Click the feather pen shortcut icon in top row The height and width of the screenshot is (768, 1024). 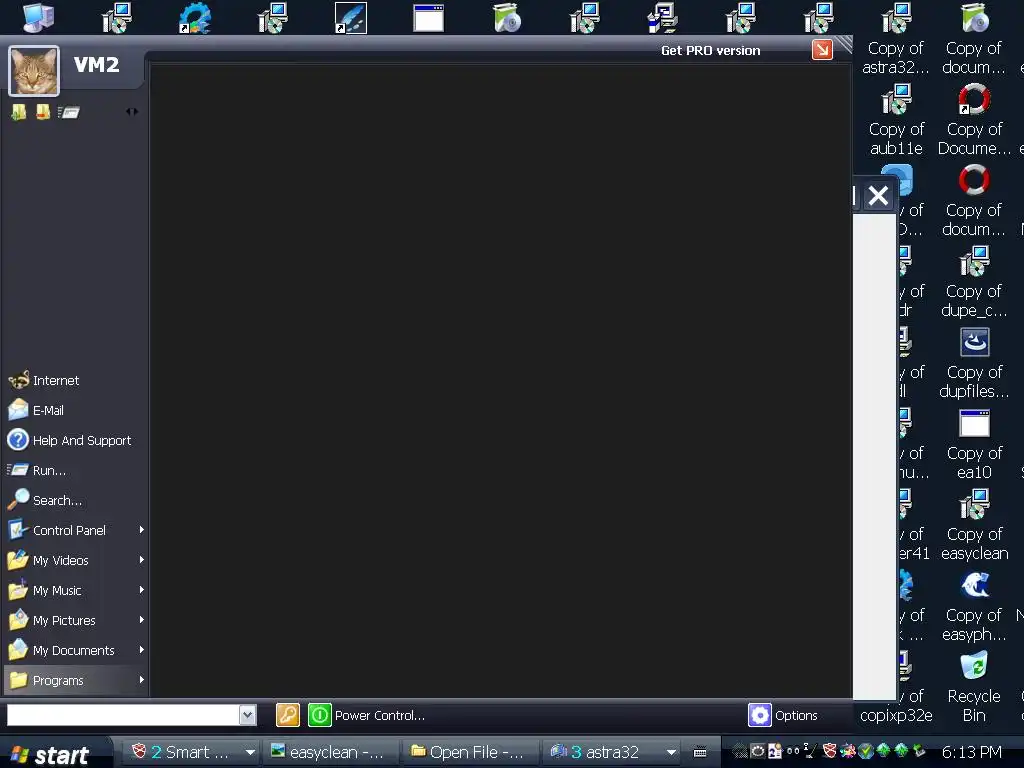[351, 18]
